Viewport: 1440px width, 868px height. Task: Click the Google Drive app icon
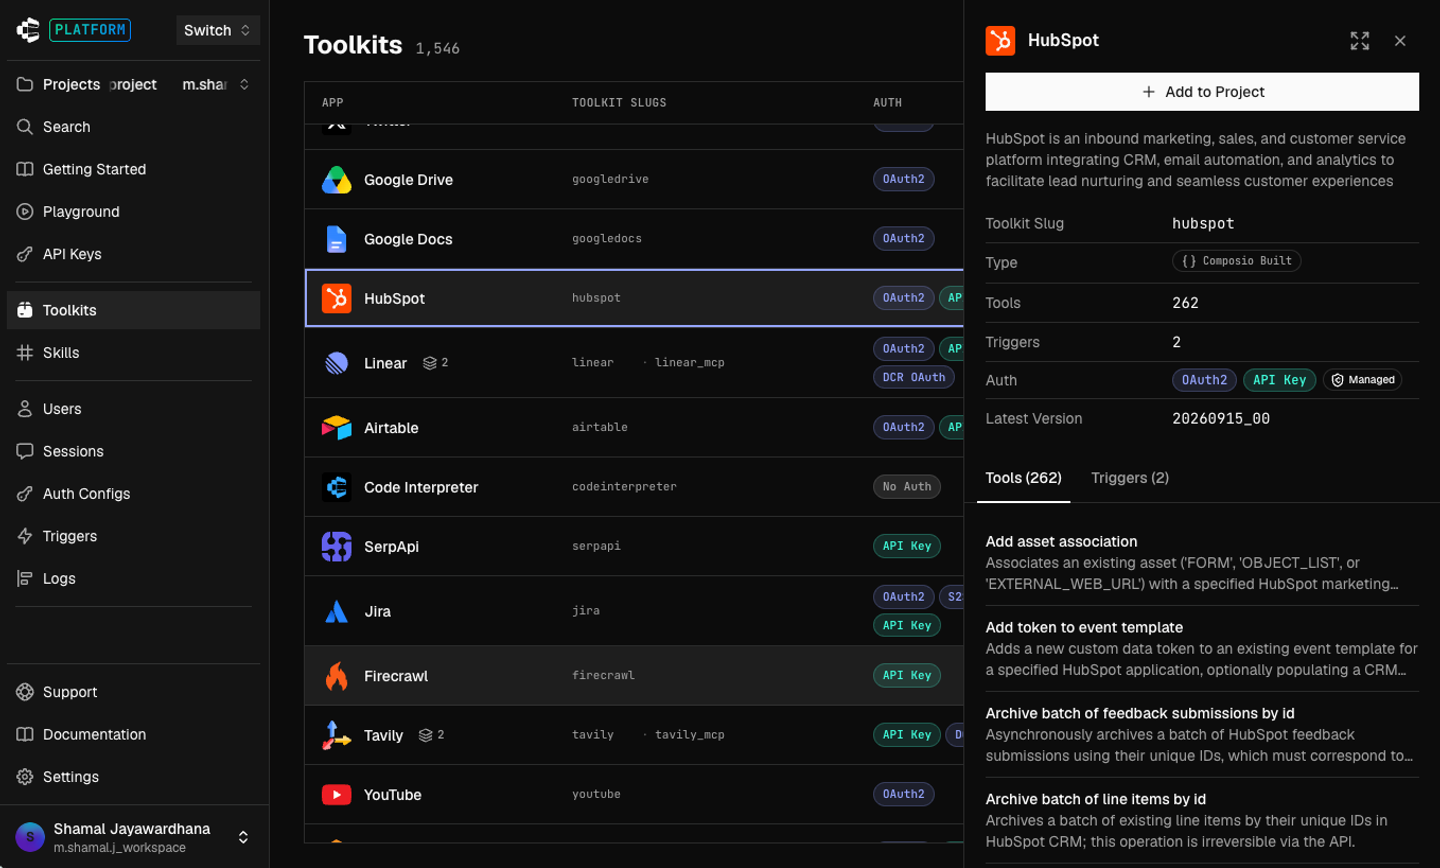click(336, 180)
